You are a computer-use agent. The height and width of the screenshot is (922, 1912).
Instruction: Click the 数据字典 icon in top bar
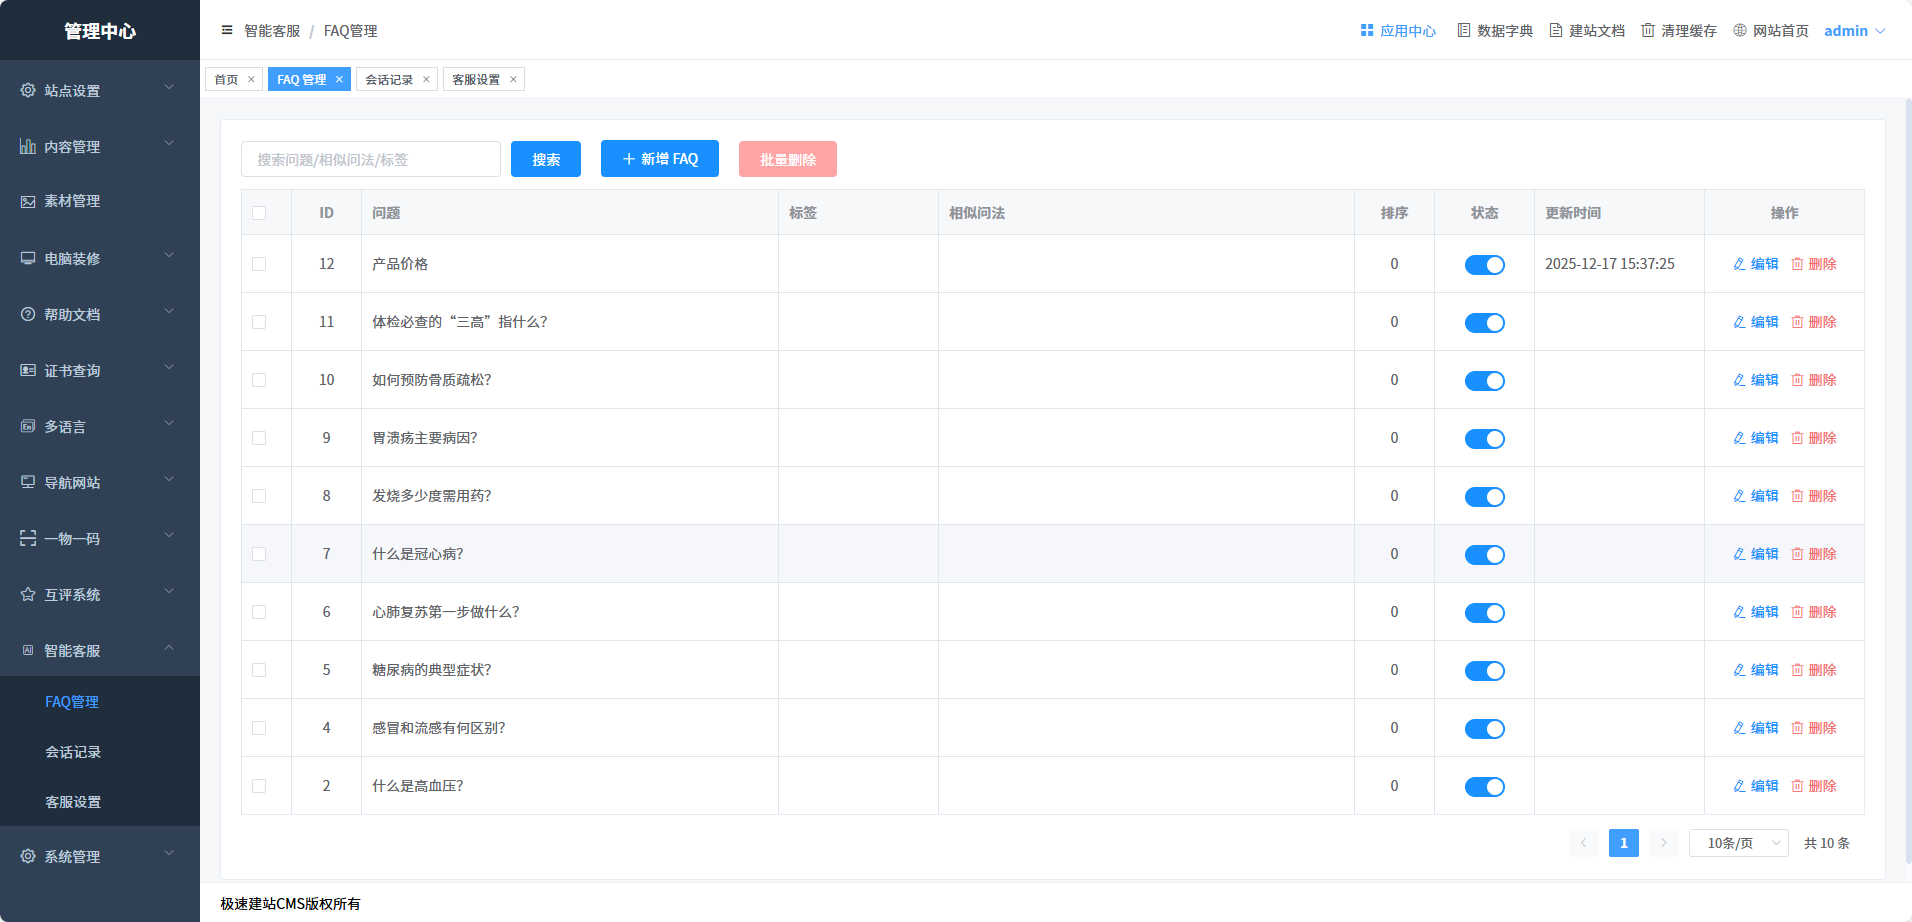point(1463,31)
